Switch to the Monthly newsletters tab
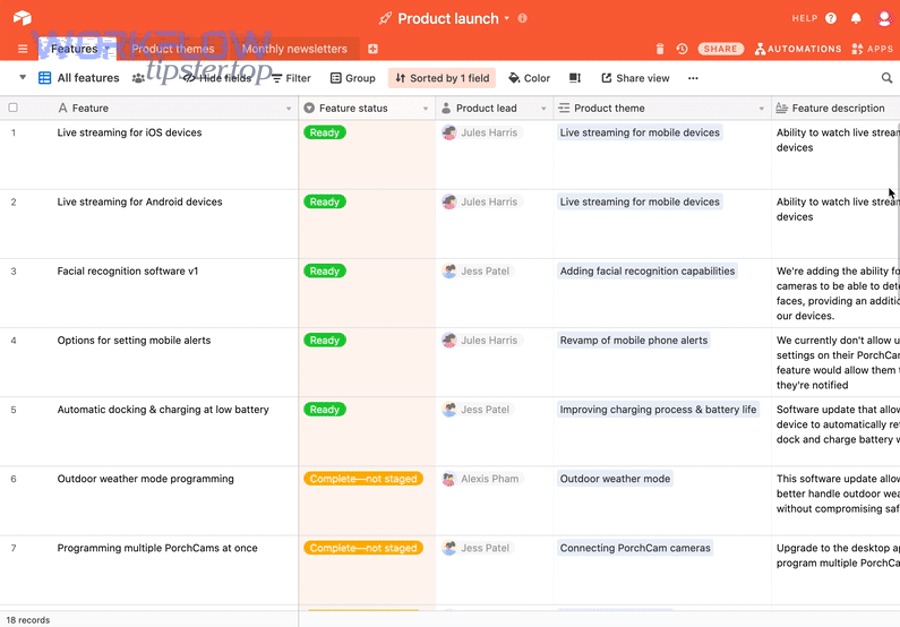 [x=294, y=49]
